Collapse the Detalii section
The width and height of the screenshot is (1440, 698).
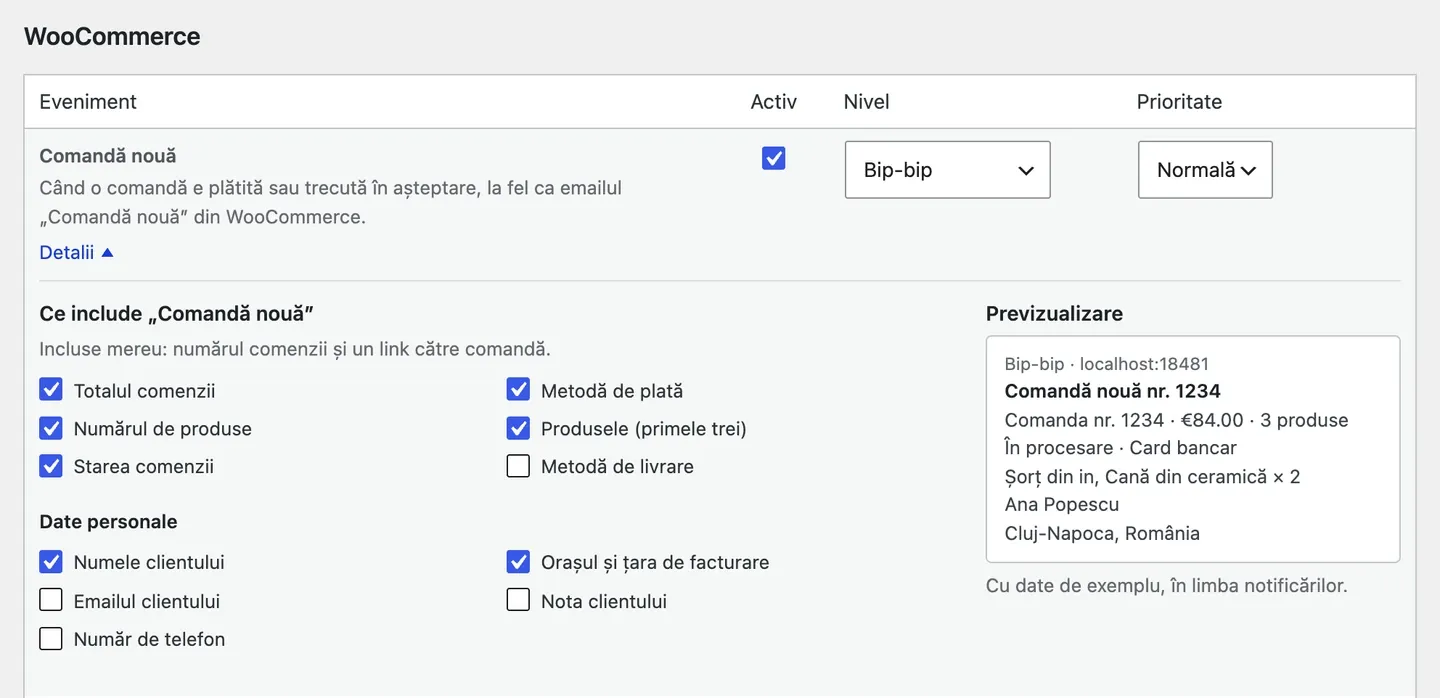[77, 253]
